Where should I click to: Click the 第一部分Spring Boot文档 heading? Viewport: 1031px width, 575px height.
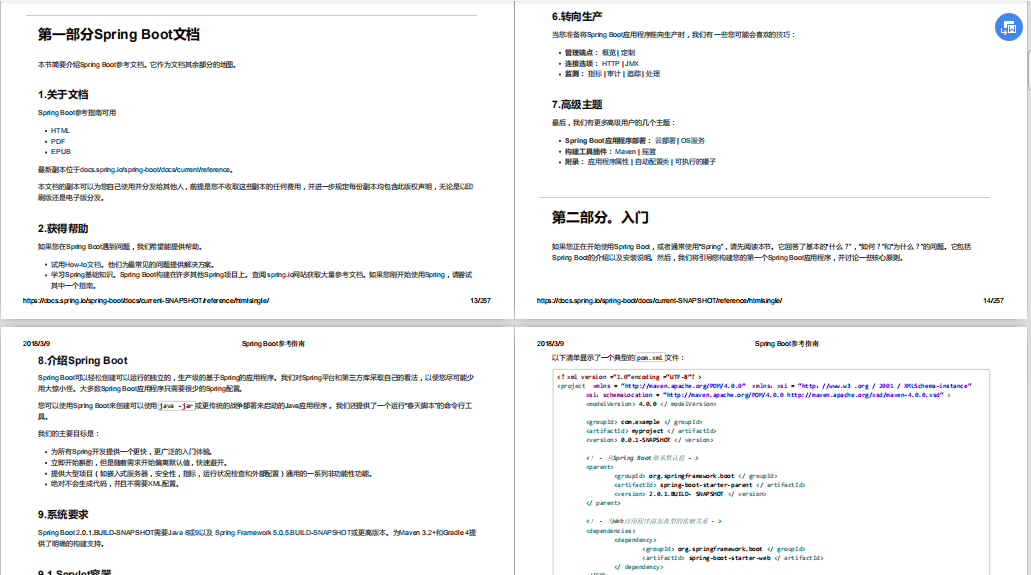pyautogui.click(x=118, y=35)
